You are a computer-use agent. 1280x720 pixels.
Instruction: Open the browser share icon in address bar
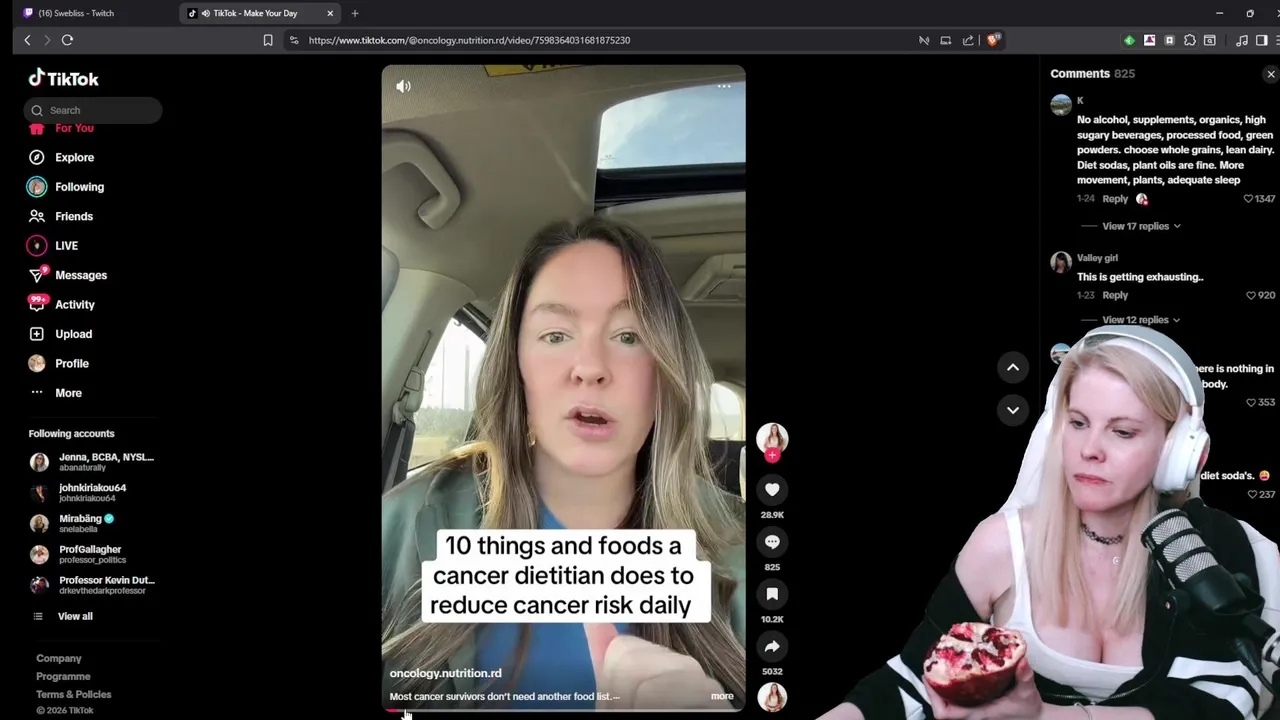click(x=968, y=40)
